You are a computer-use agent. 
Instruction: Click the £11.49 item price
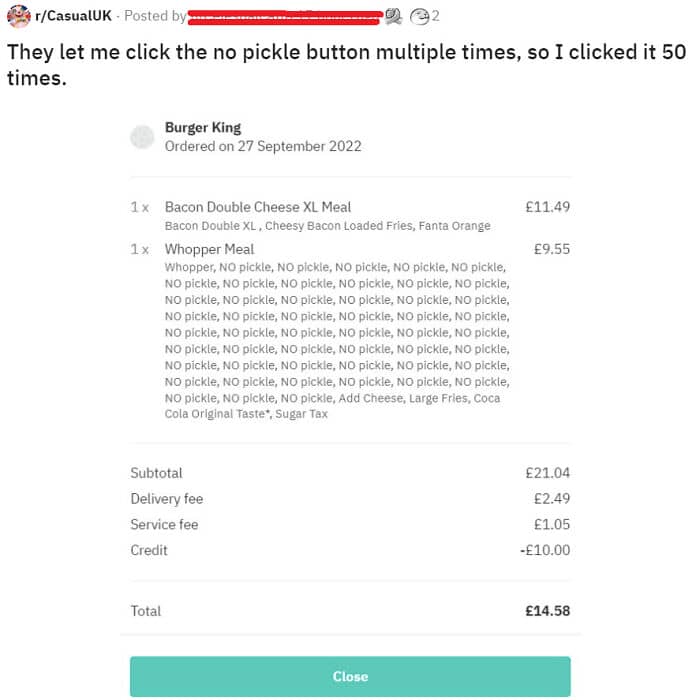[547, 207]
